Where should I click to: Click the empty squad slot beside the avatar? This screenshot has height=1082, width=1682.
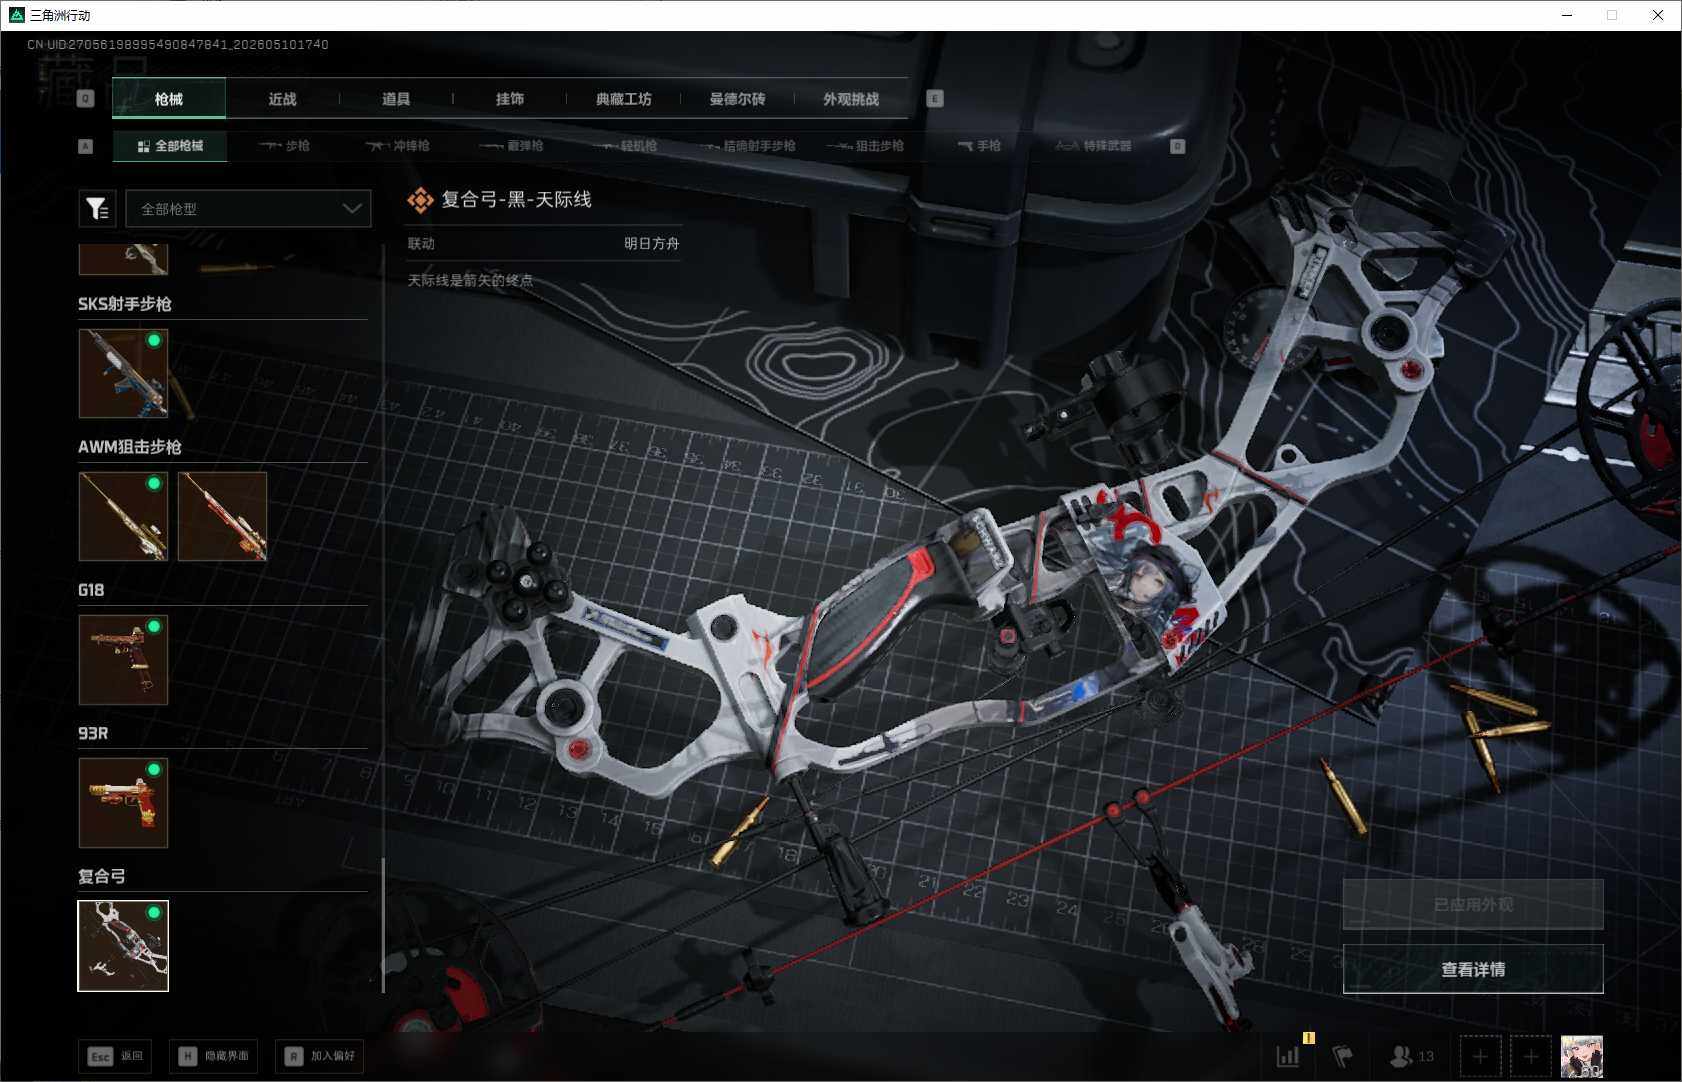(1530, 1056)
